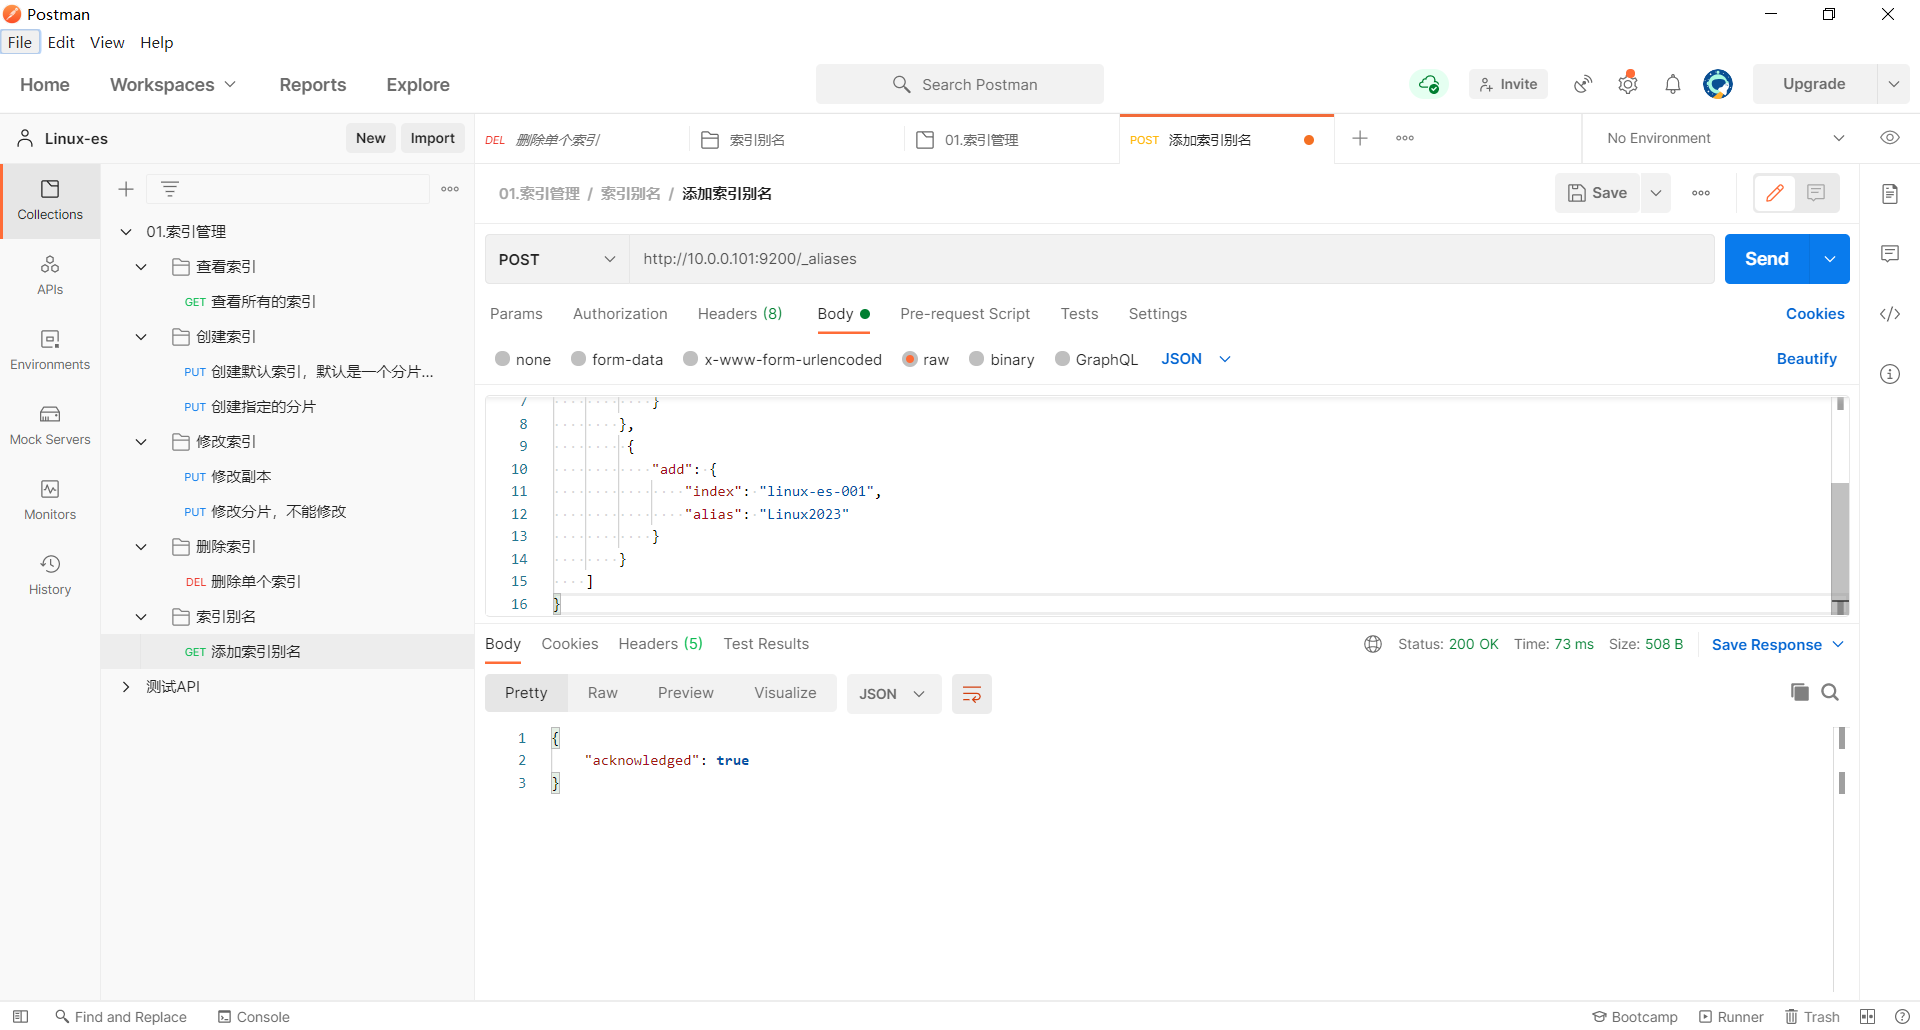Open the request info icon
1920x1030 pixels.
[x=1890, y=374]
